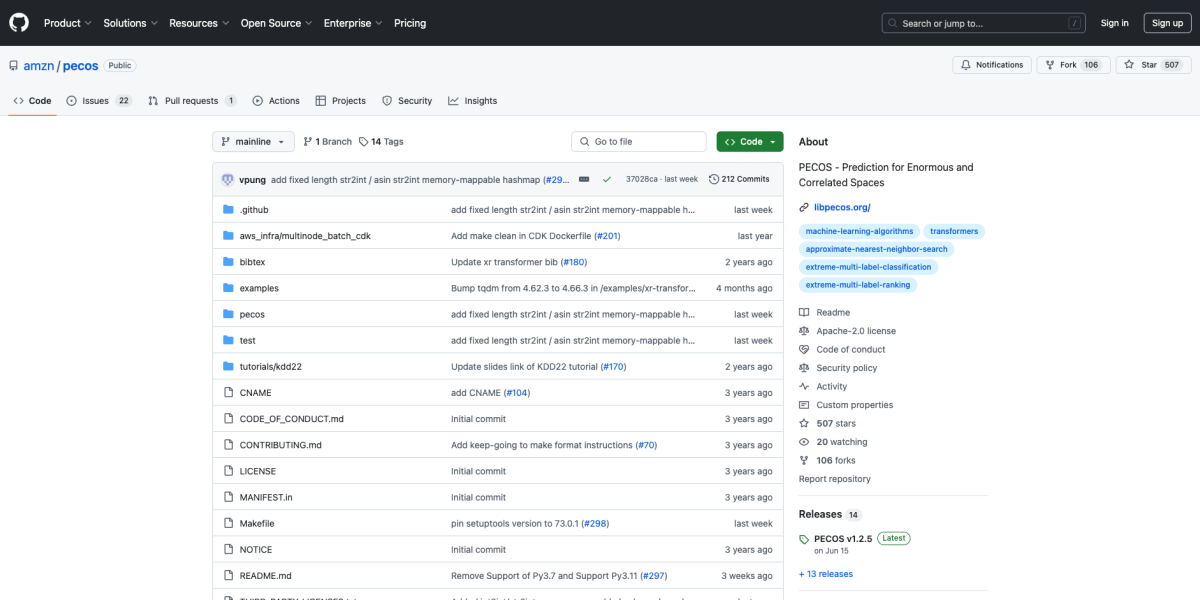Screen dimensions: 1200x600
Task: Expand the Open Source menu
Action: pos(275,23)
